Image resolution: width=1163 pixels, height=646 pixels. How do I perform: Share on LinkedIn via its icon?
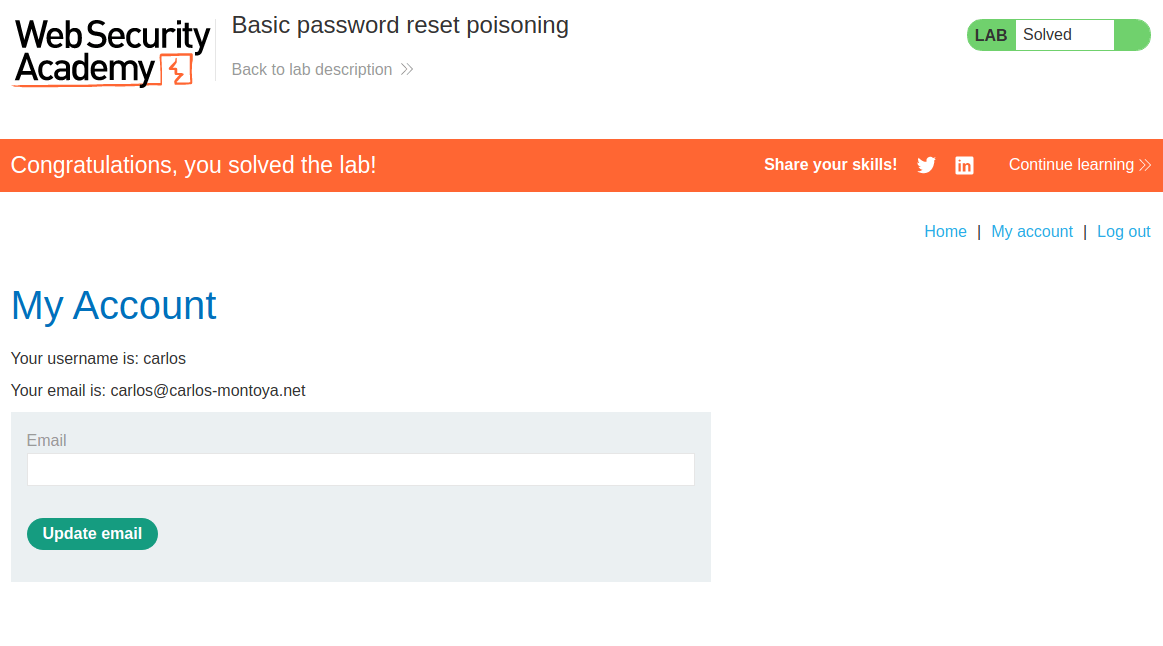coord(964,165)
